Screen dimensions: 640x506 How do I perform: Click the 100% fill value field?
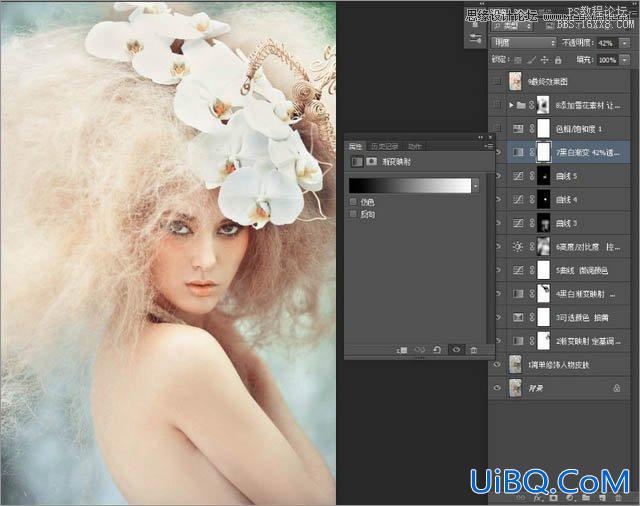tap(608, 60)
